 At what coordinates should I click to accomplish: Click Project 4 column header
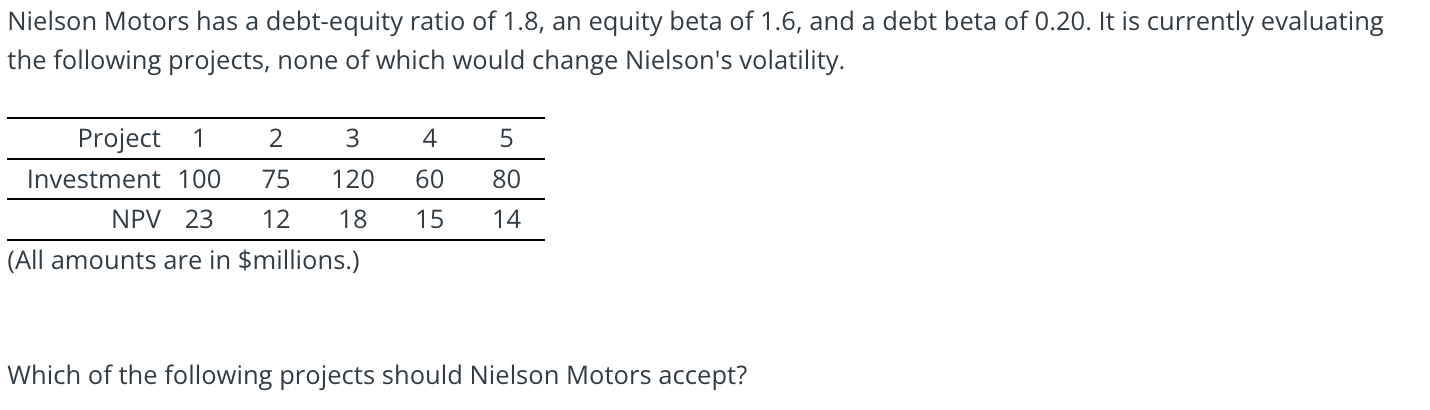click(430, 138)
